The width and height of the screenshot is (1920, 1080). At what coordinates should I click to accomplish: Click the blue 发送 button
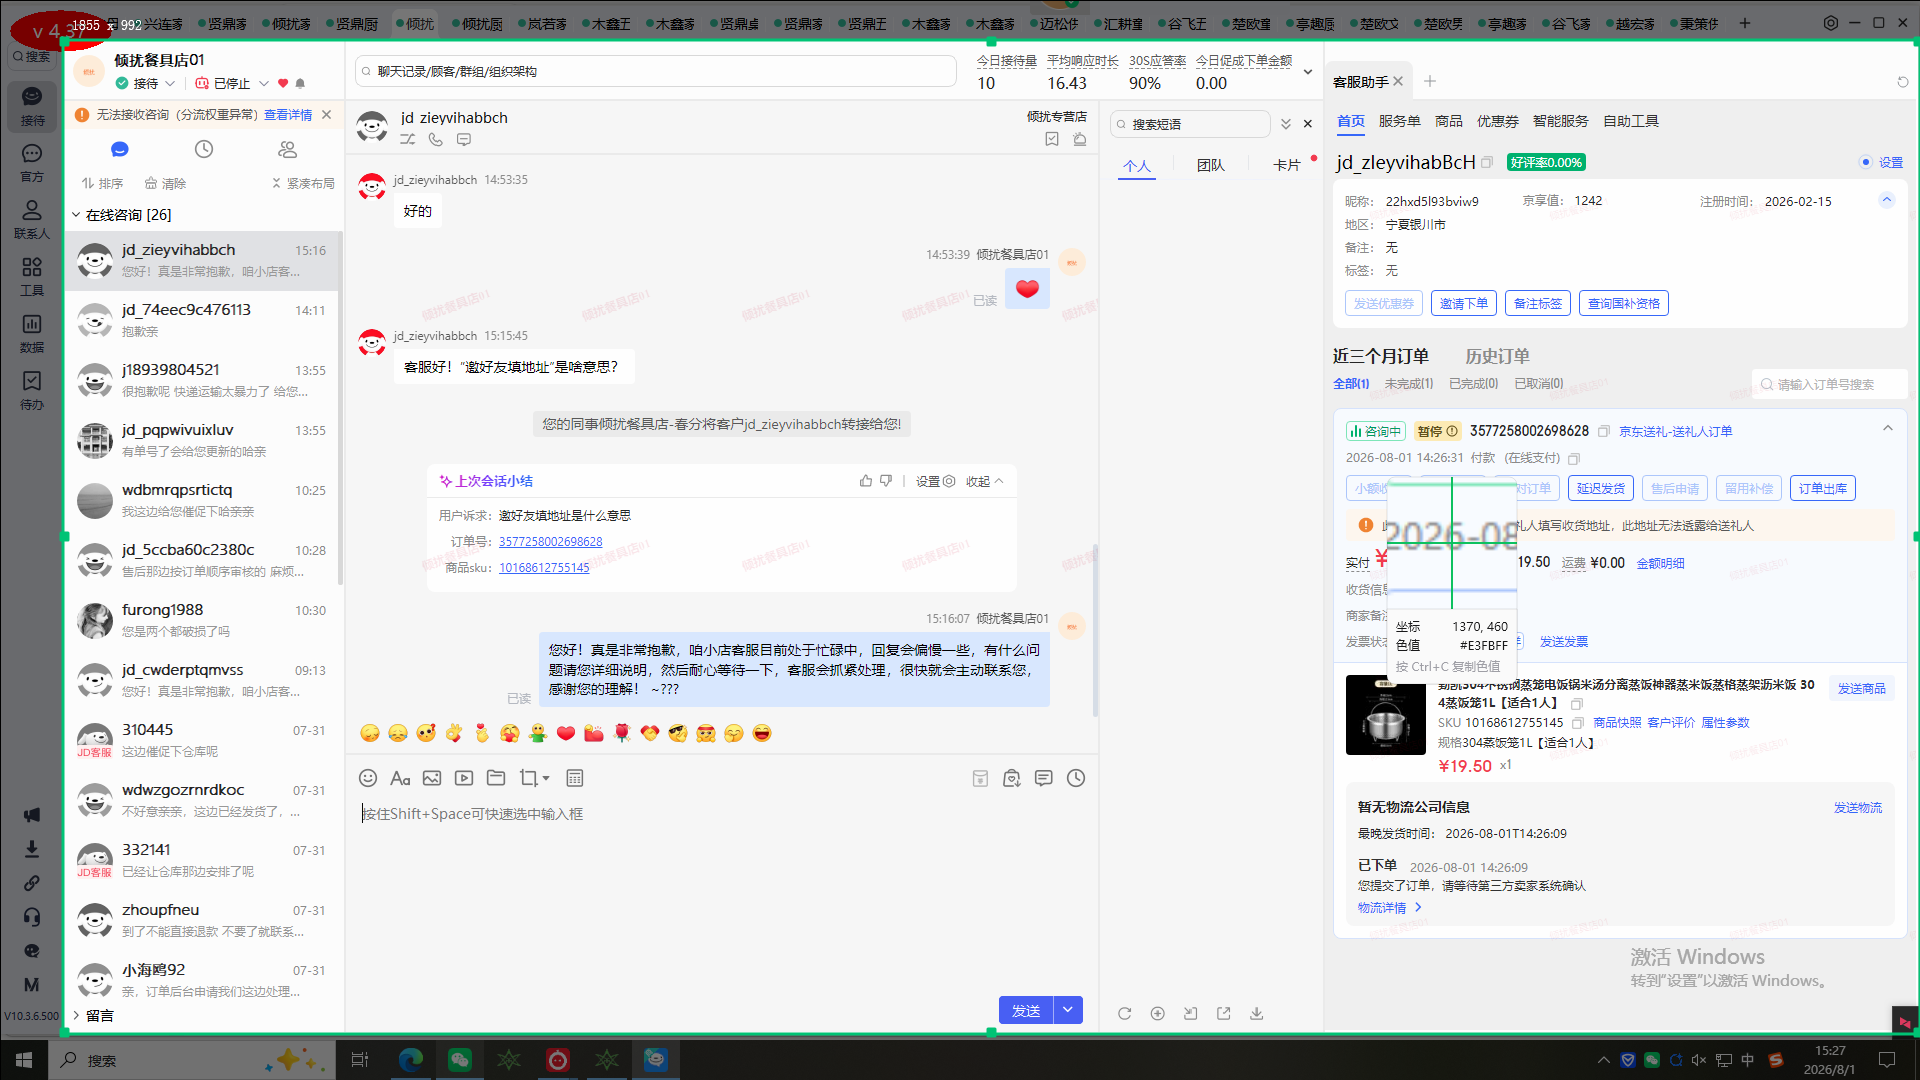(x=1026, y=1010)
